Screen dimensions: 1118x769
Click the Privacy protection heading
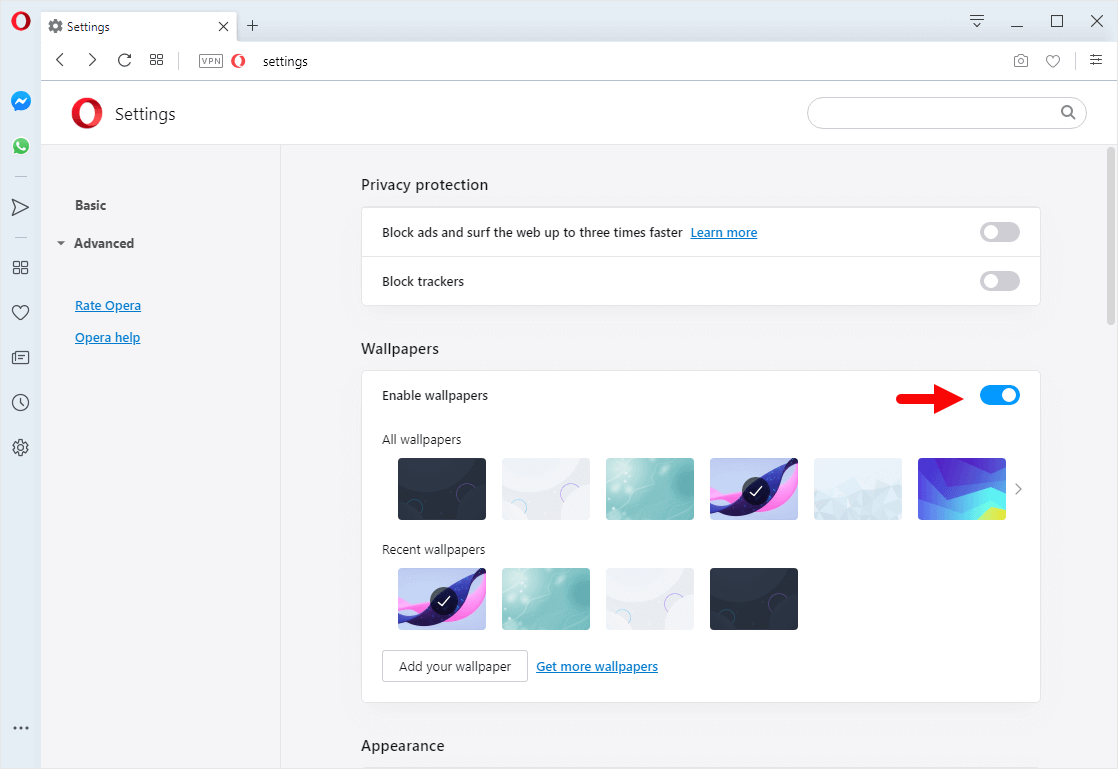424,185
